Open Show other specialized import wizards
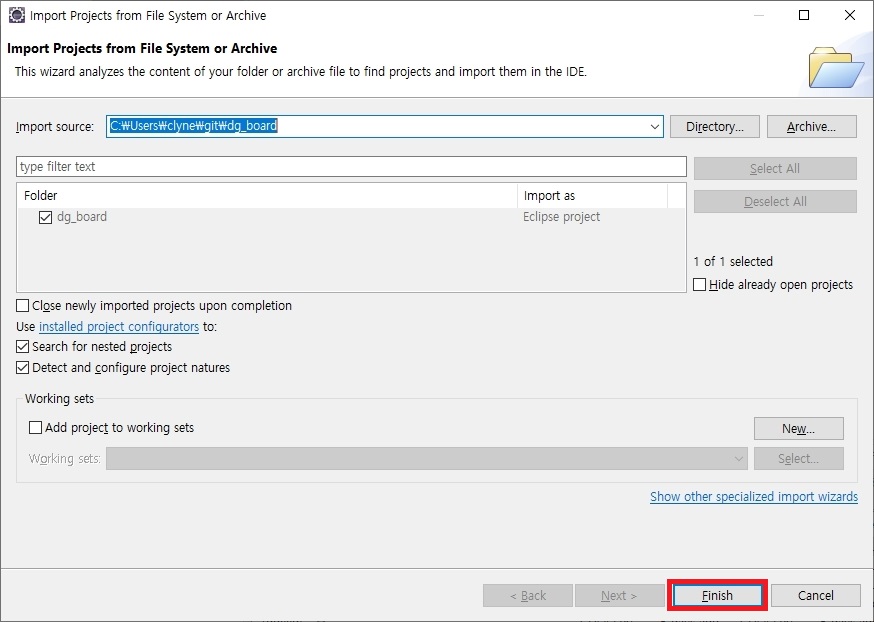This screenshot has height=622, width=874. click(x=754, y=497)
